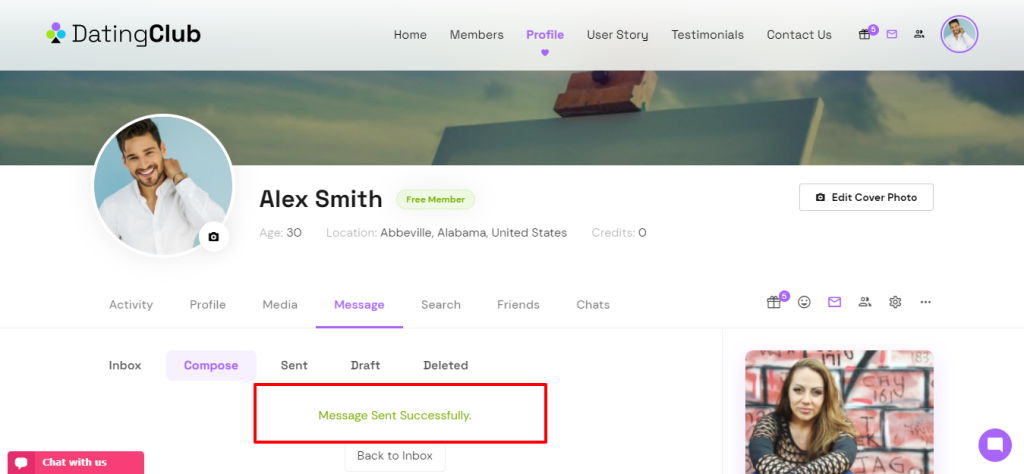The image size is (1024, 474).
Task: Open the Sent messages tab
Action: [294, 365]
